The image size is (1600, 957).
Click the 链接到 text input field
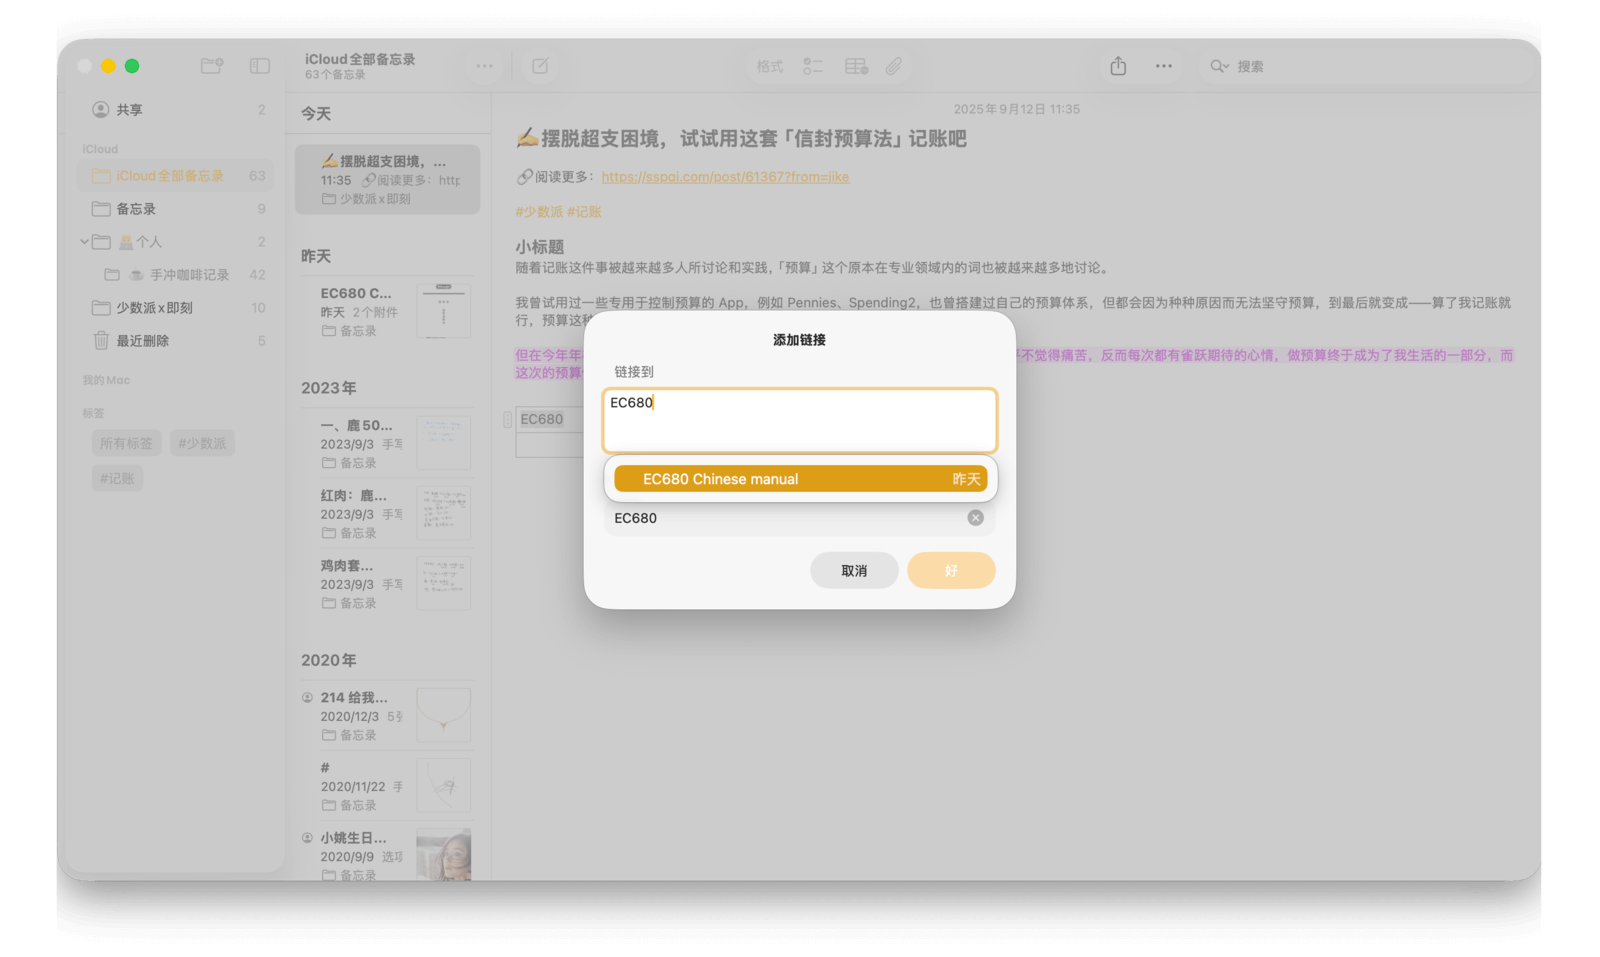coord(800,420)
